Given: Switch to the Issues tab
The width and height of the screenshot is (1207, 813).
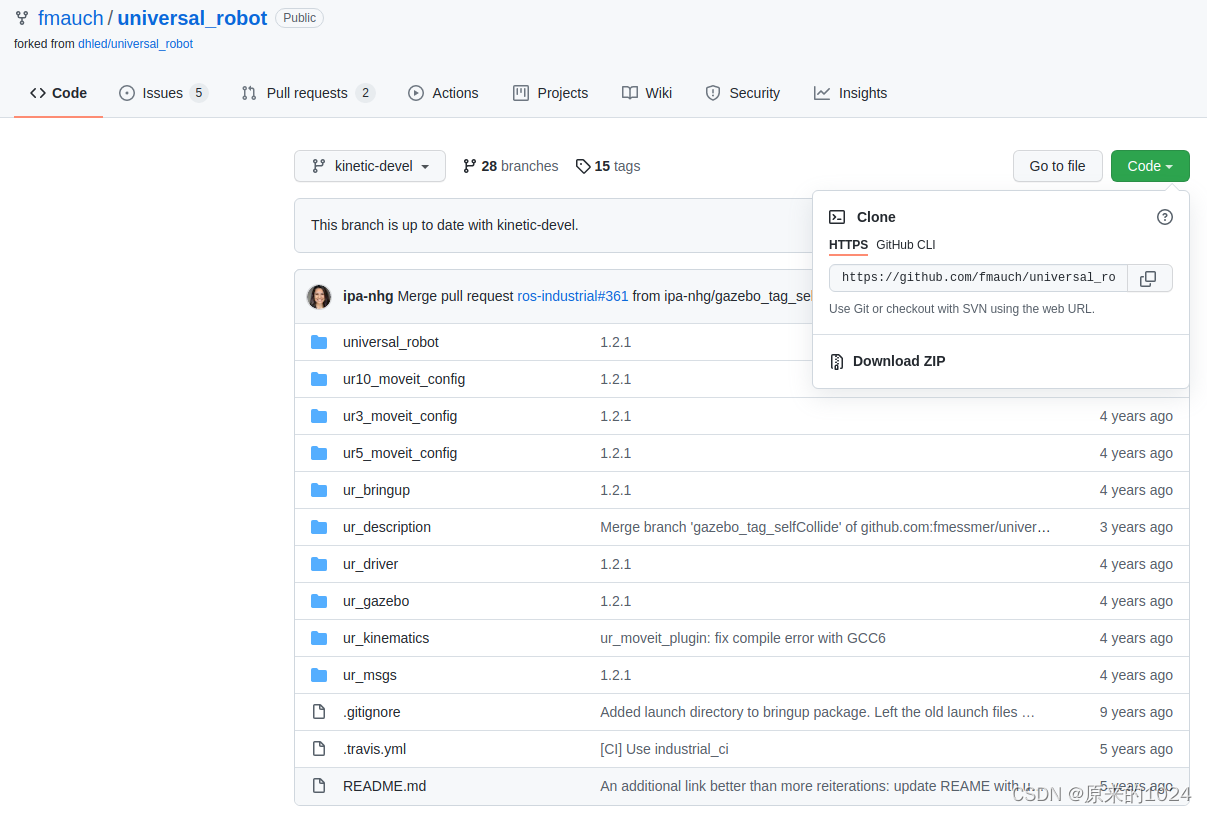Looking at the screenshot, I should (163, 93).
